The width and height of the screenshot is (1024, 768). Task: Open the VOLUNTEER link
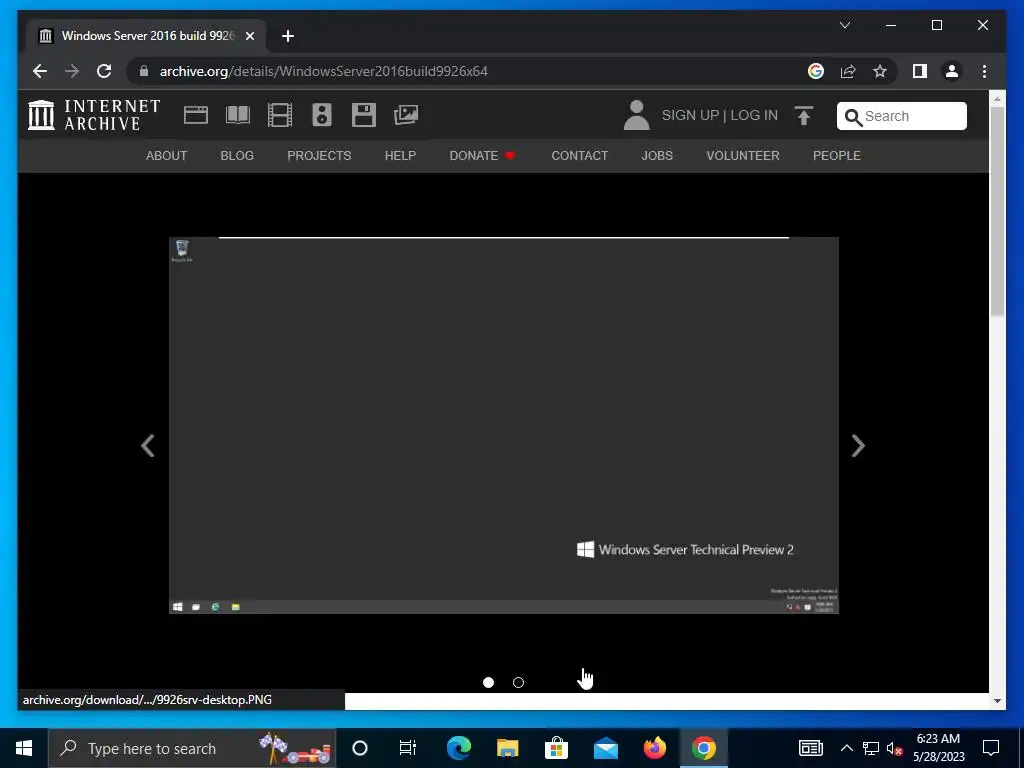743,155
